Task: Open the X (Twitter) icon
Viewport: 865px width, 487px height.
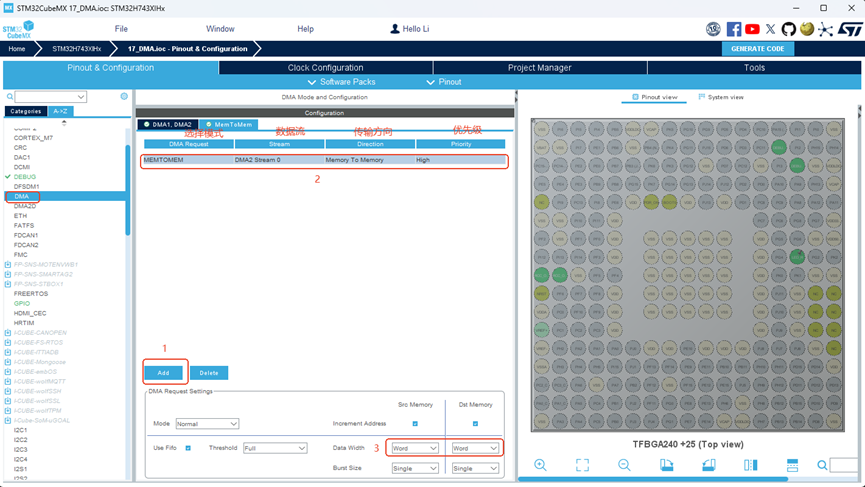Action: click(x=771, y=29)
